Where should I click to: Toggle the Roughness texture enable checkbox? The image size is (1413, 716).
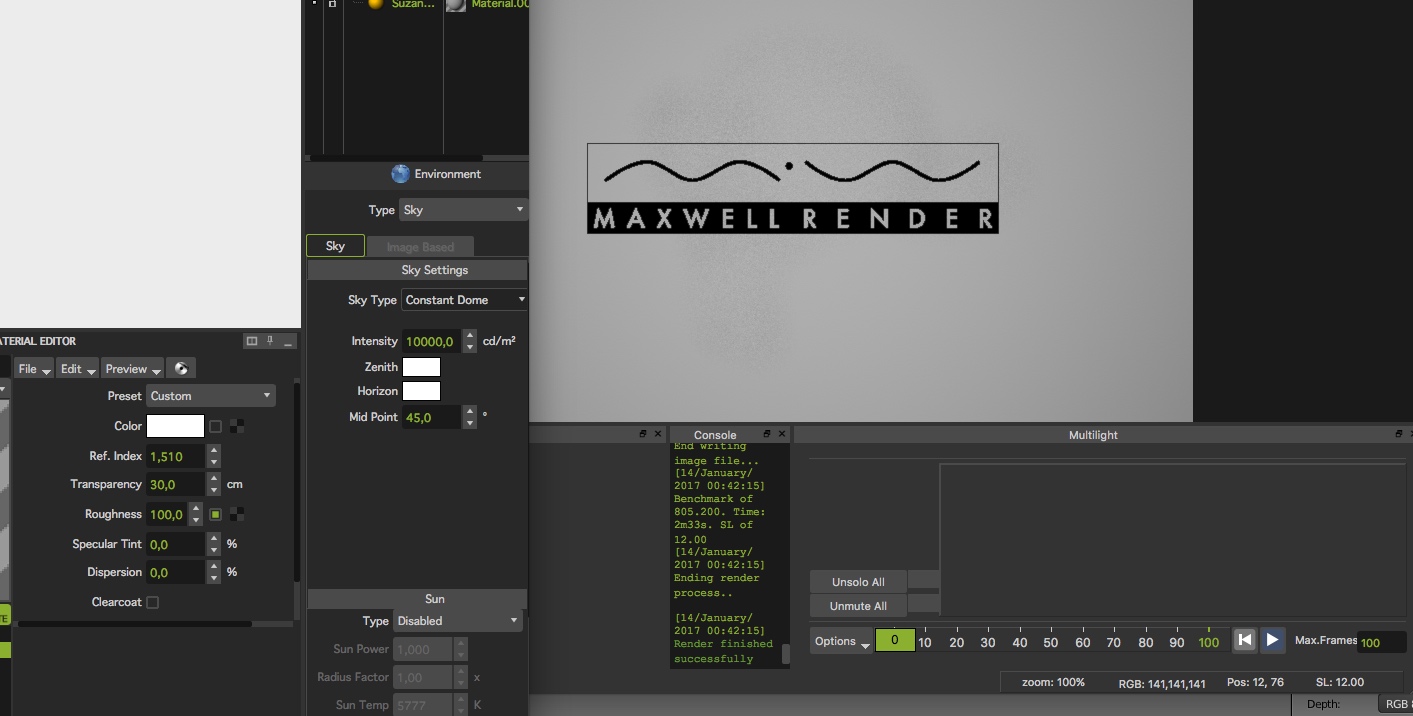click(x=215, y=515)
